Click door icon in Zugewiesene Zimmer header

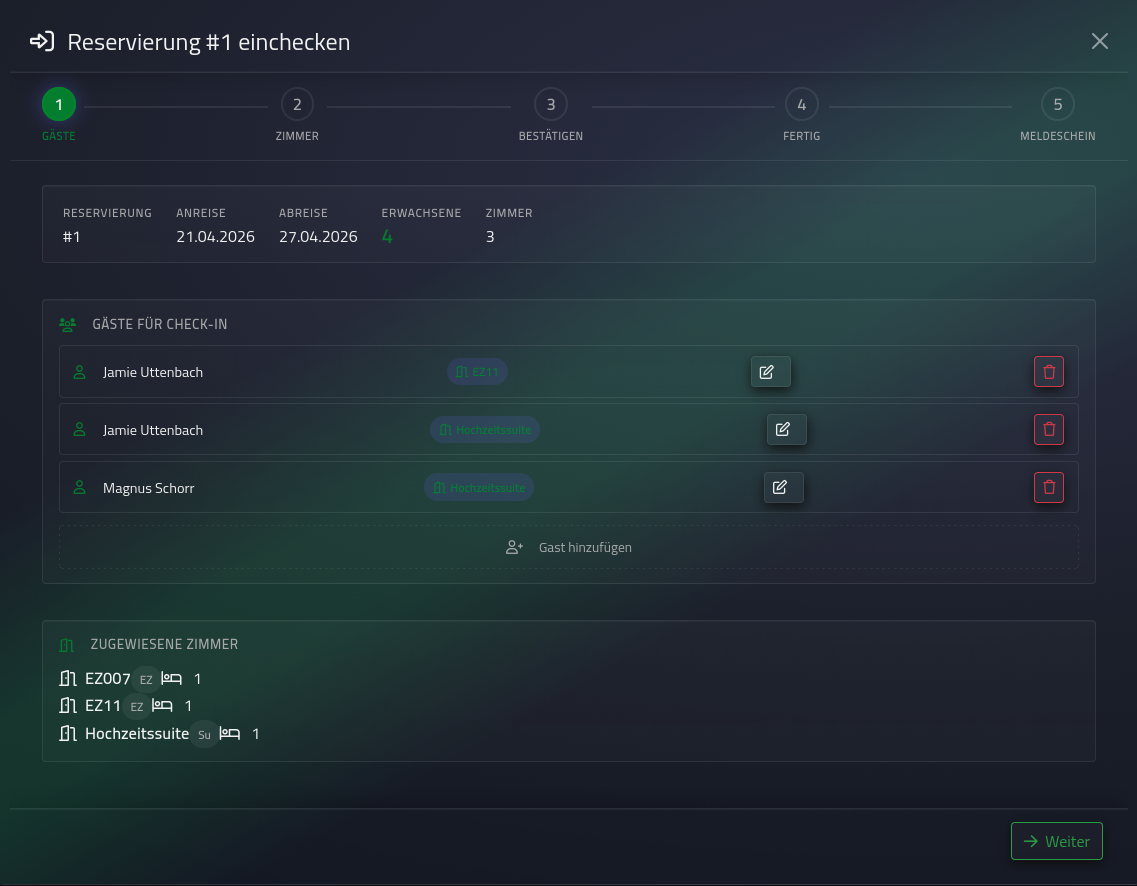pos(67,645)
